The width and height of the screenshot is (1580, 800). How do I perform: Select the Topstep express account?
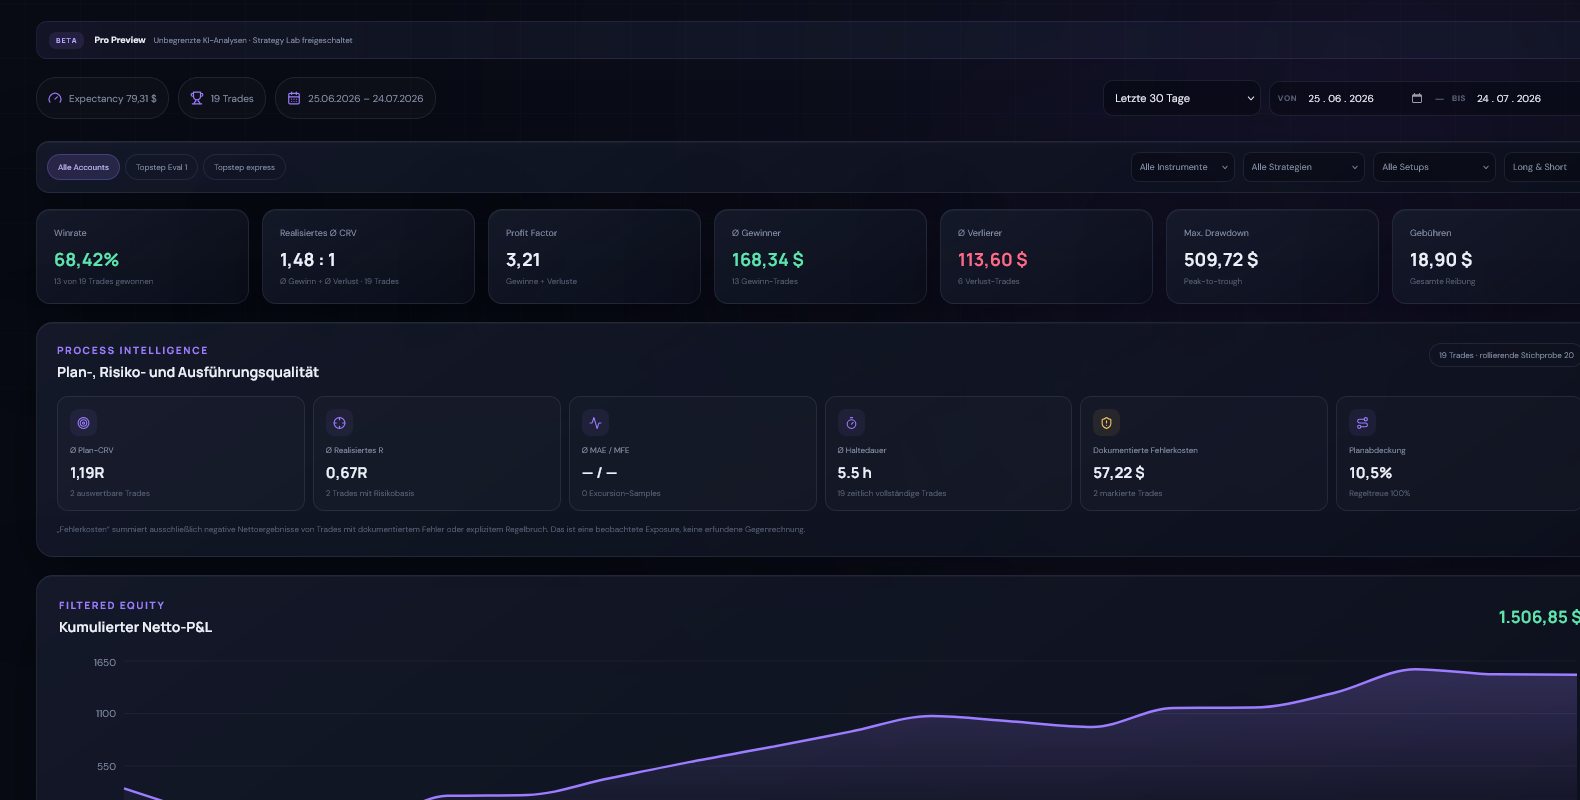pos(244,167)
